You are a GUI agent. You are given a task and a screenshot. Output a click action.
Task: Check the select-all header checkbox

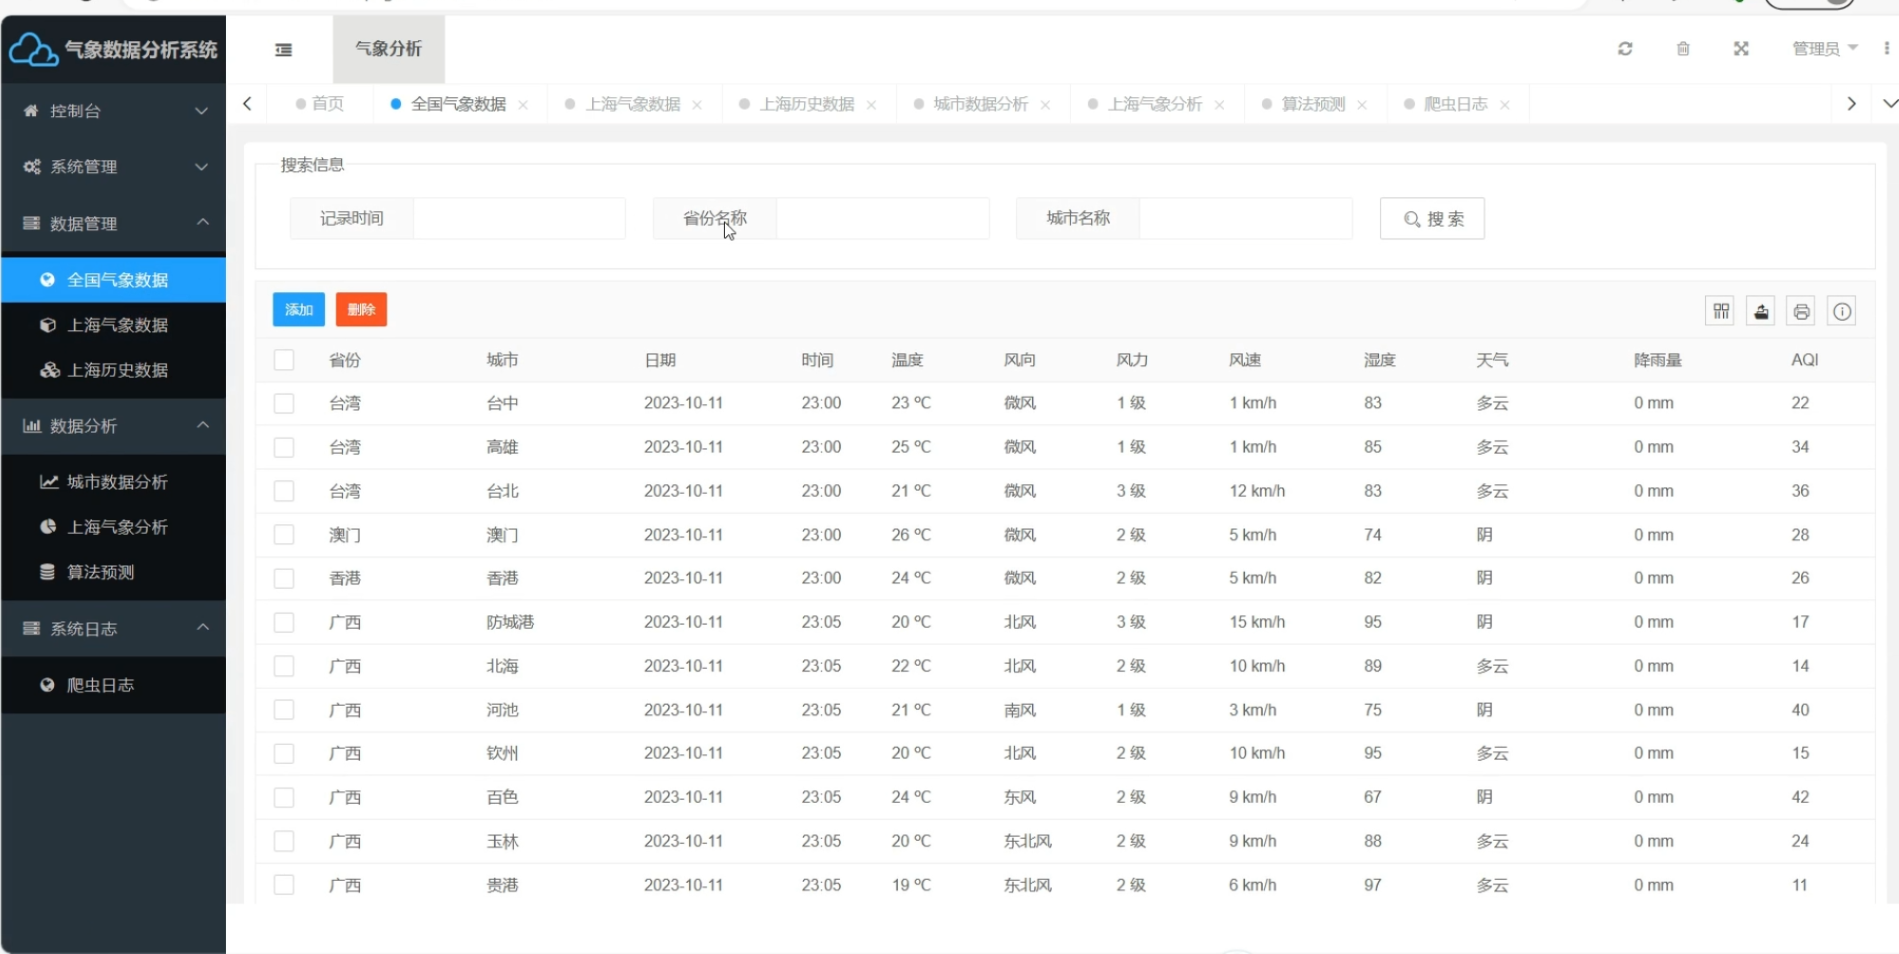point(284,360)
